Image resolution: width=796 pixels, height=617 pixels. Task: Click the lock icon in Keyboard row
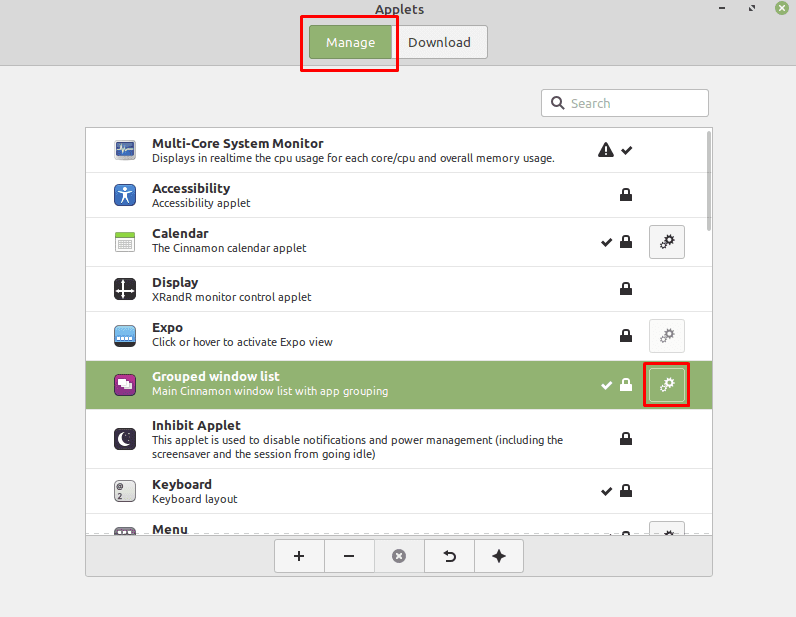tap(626, 491)
